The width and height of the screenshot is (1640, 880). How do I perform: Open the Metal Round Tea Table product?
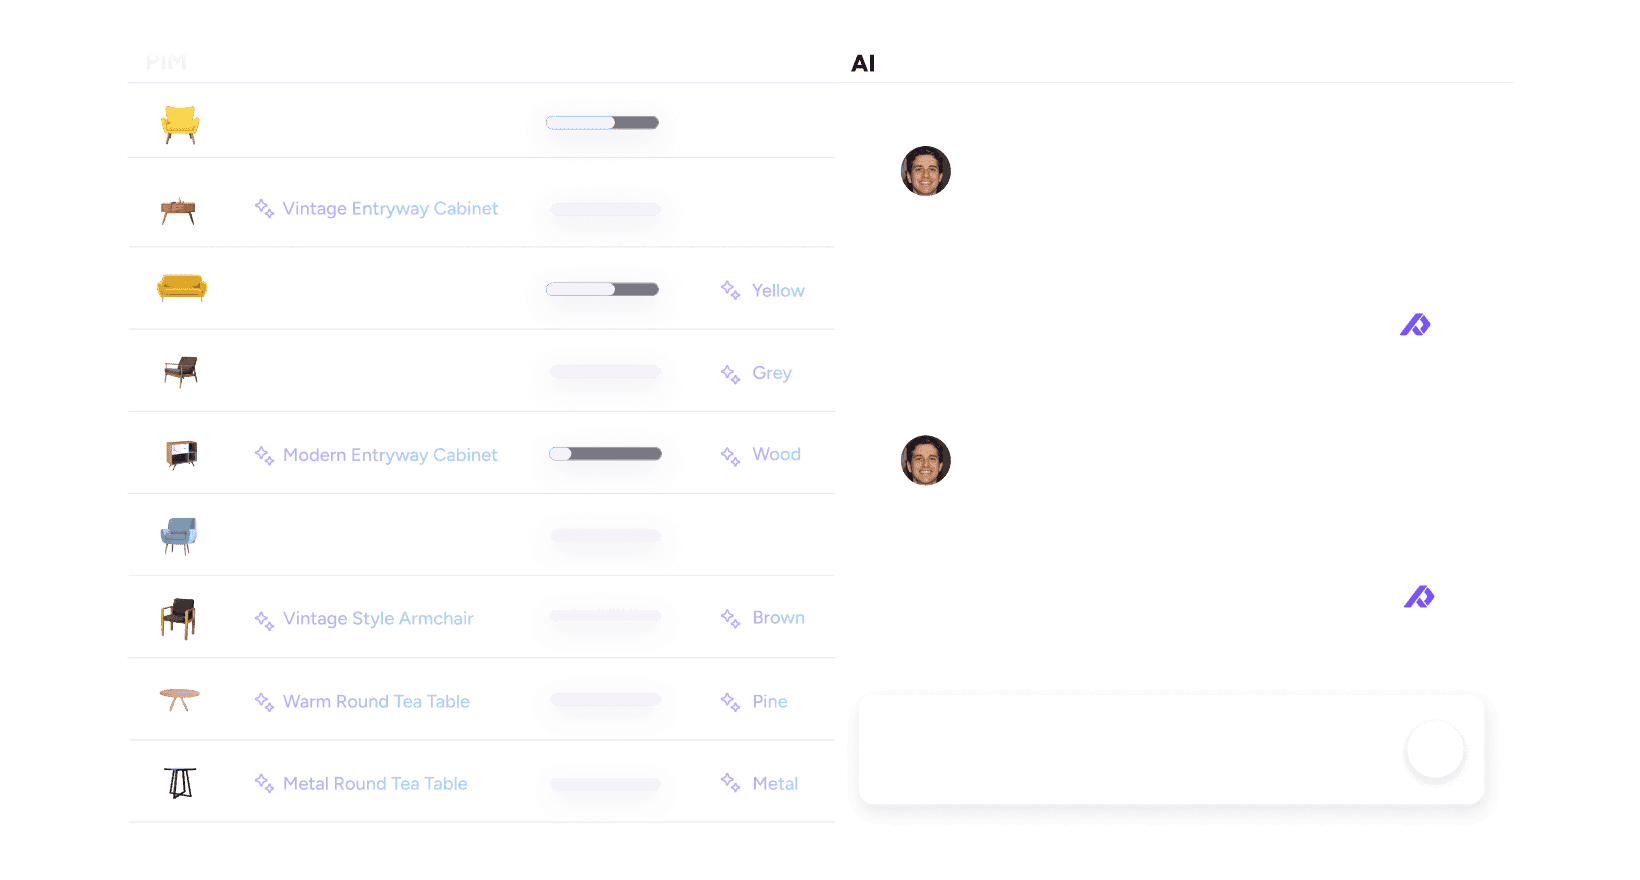coord(375,784)
